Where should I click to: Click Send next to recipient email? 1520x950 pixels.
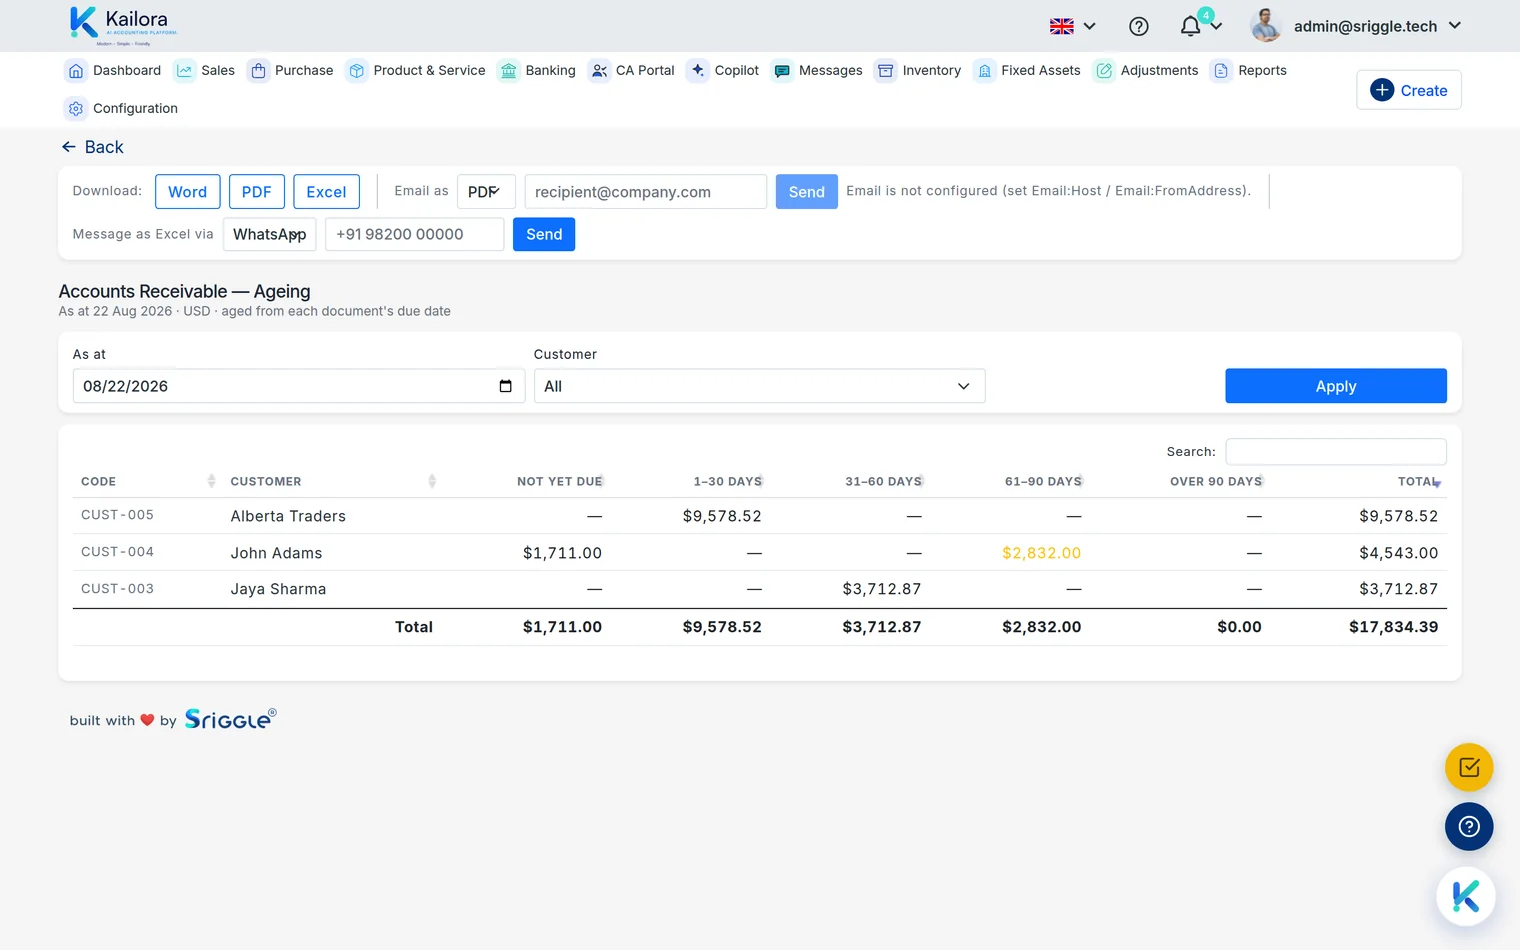tap(806, 192)
